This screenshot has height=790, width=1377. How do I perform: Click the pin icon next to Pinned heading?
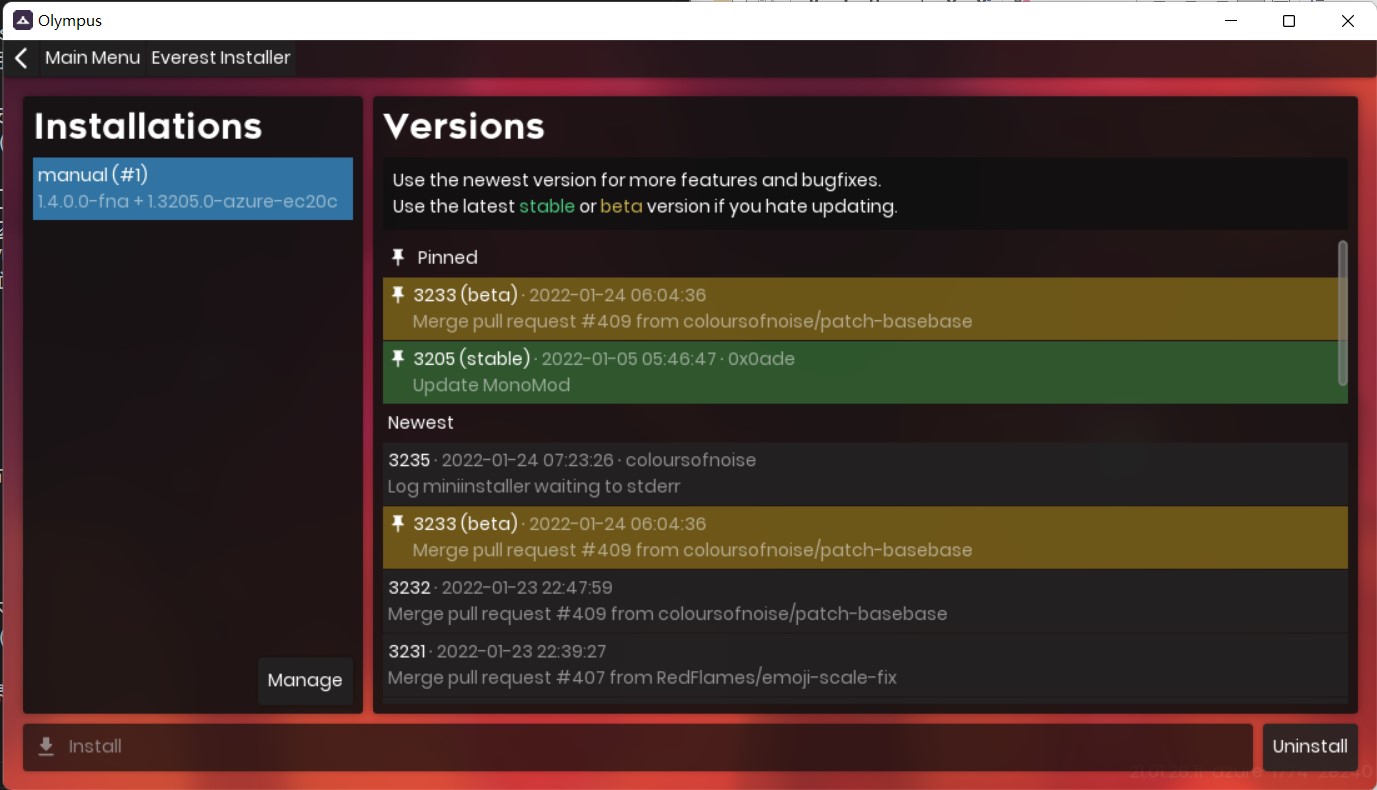click(x=398, y=257)
